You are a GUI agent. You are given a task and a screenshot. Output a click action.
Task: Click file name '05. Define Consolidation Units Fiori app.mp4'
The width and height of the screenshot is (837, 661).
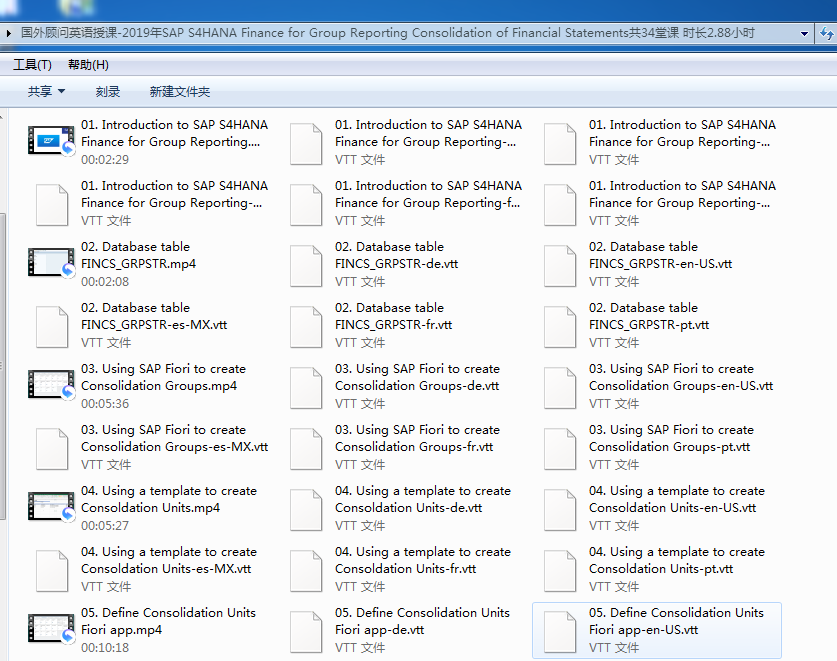point(168,621)
